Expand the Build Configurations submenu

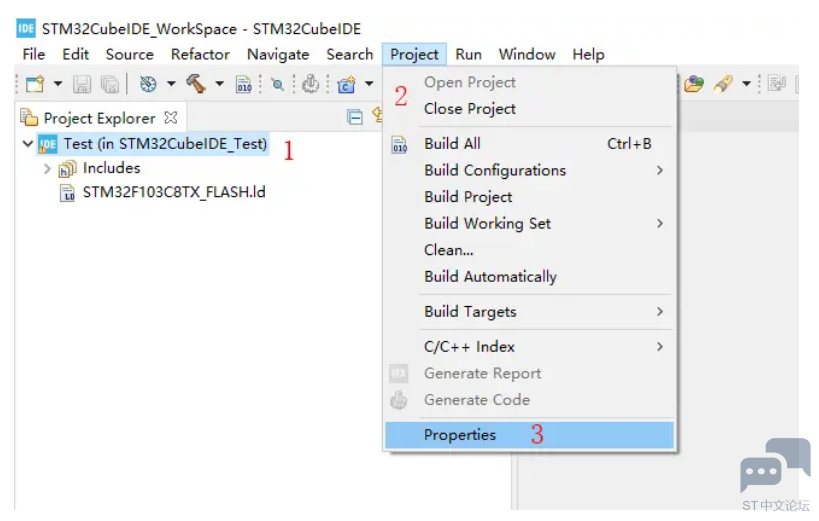pyautogui.click(x=530, y=170)
